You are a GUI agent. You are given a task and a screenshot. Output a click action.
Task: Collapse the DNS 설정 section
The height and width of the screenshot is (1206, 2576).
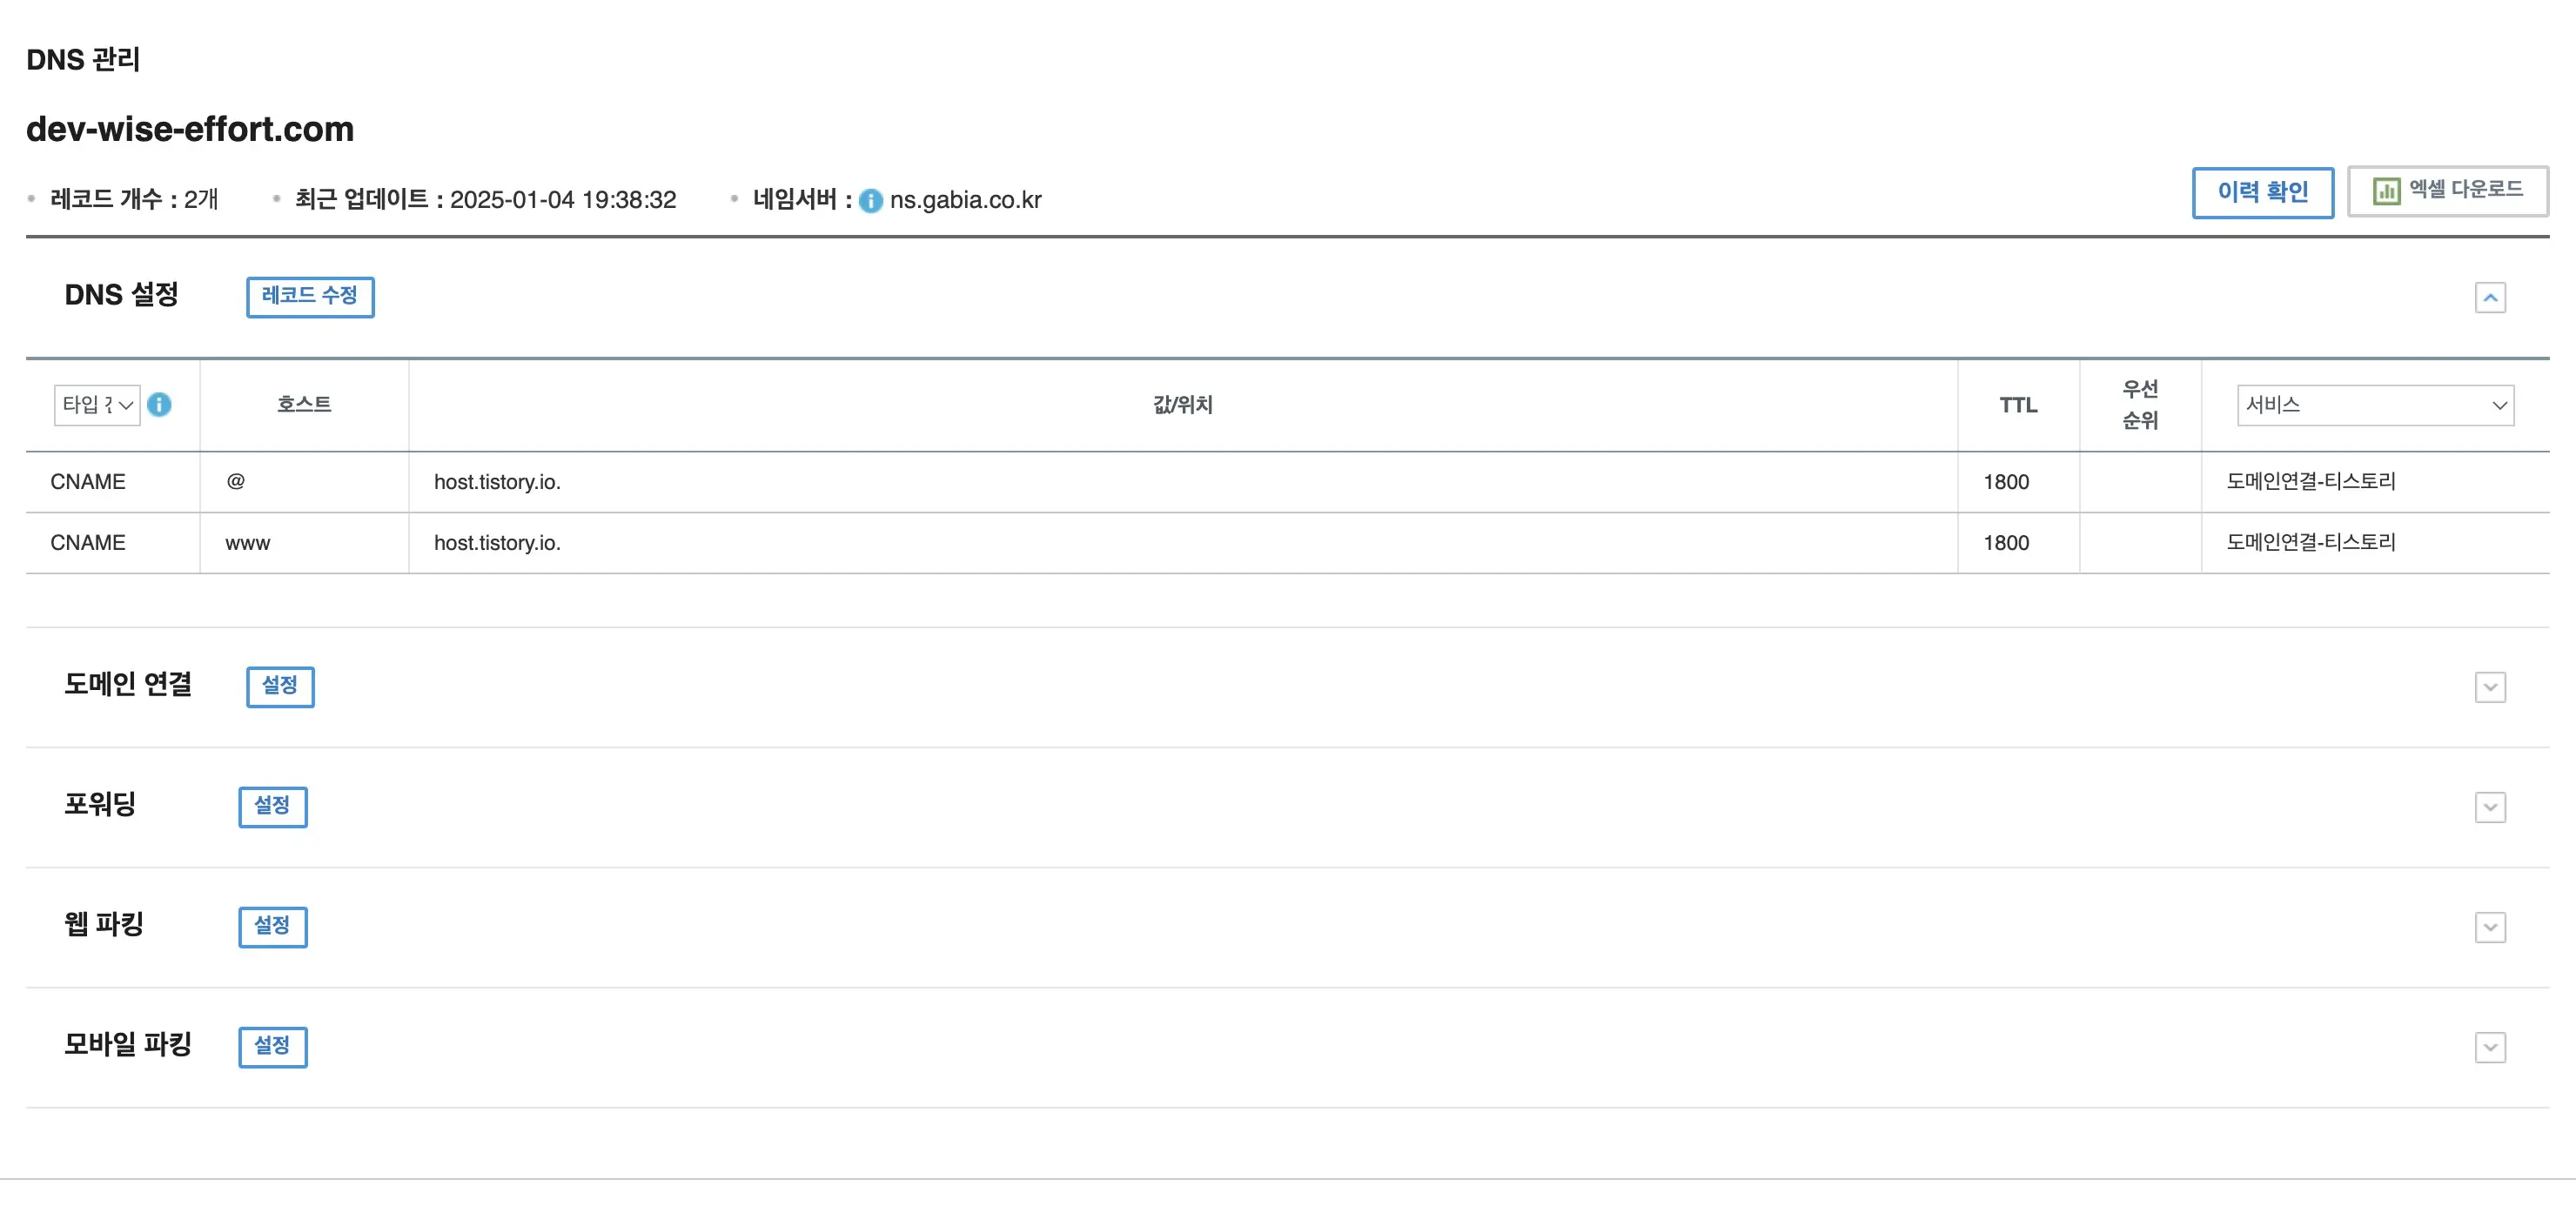2490,298
